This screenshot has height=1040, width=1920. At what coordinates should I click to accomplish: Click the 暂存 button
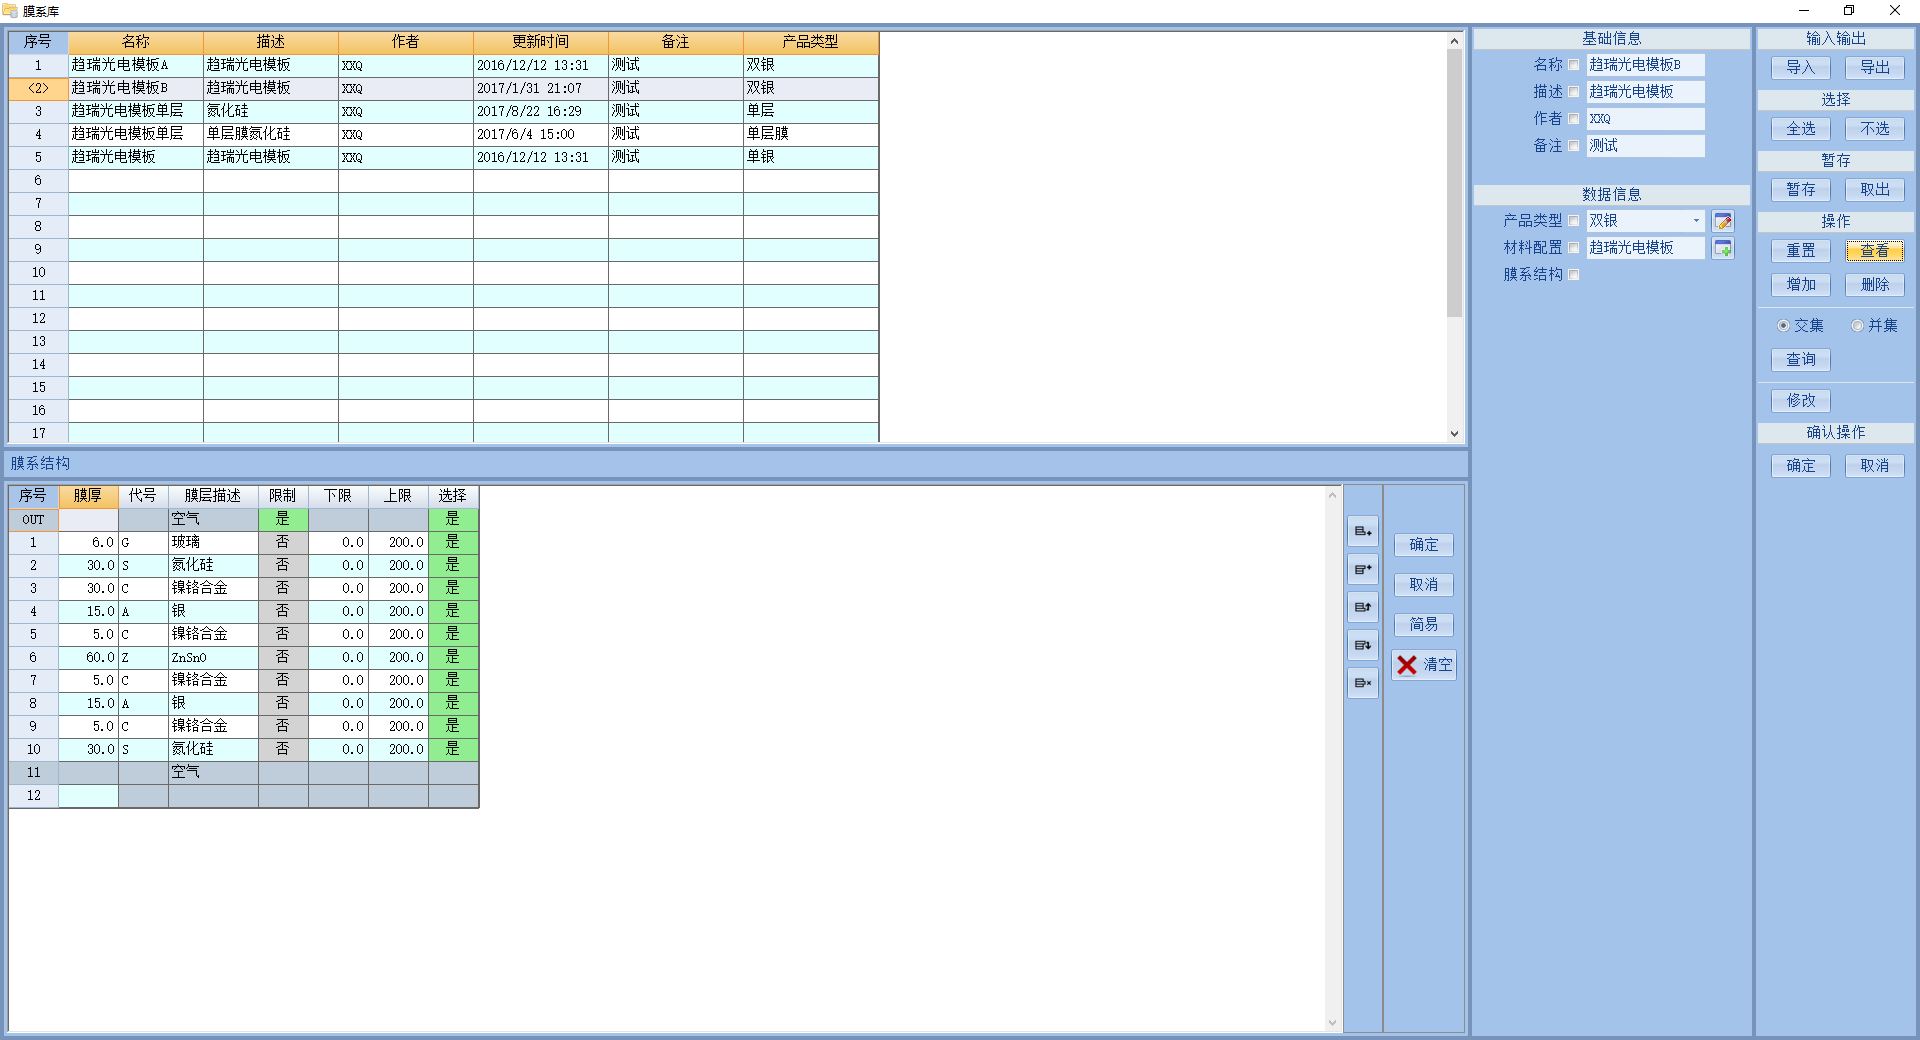click(1801, 190)
